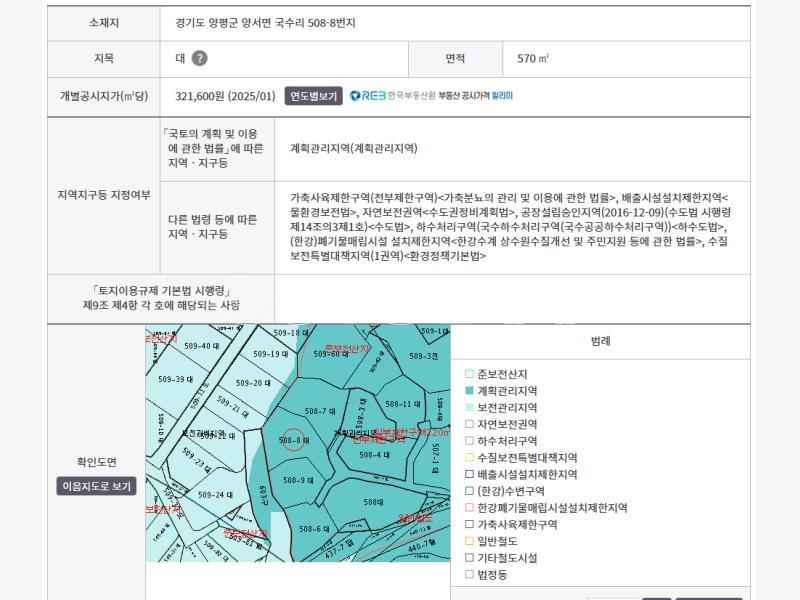Toggle the 배출시설설치제한지역 legend checkbox
Image resolution: width=800 pixels, height=600 pixels.
click(x=470, y=474)
